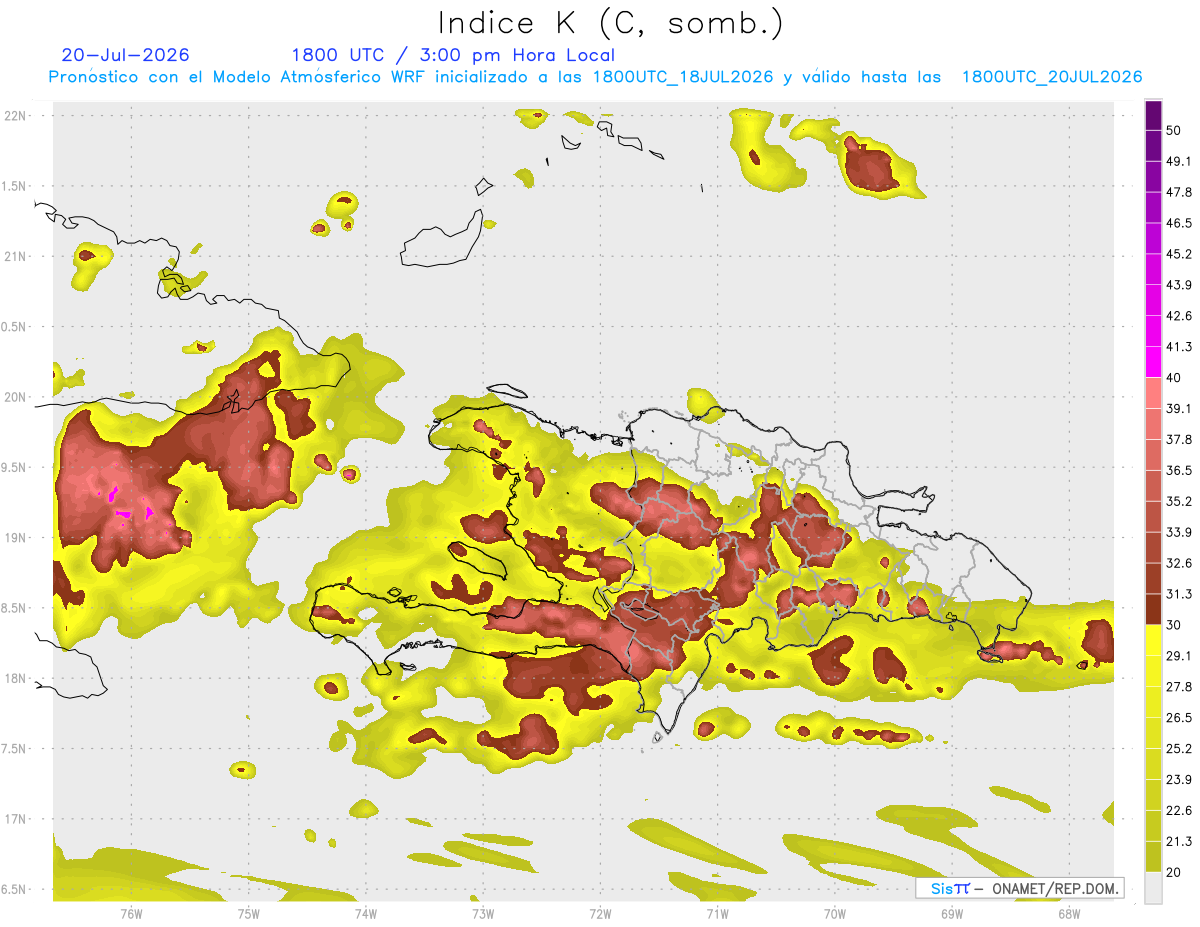
Task: Click the colorbar label "35.2"
Action: point(1179,501)
